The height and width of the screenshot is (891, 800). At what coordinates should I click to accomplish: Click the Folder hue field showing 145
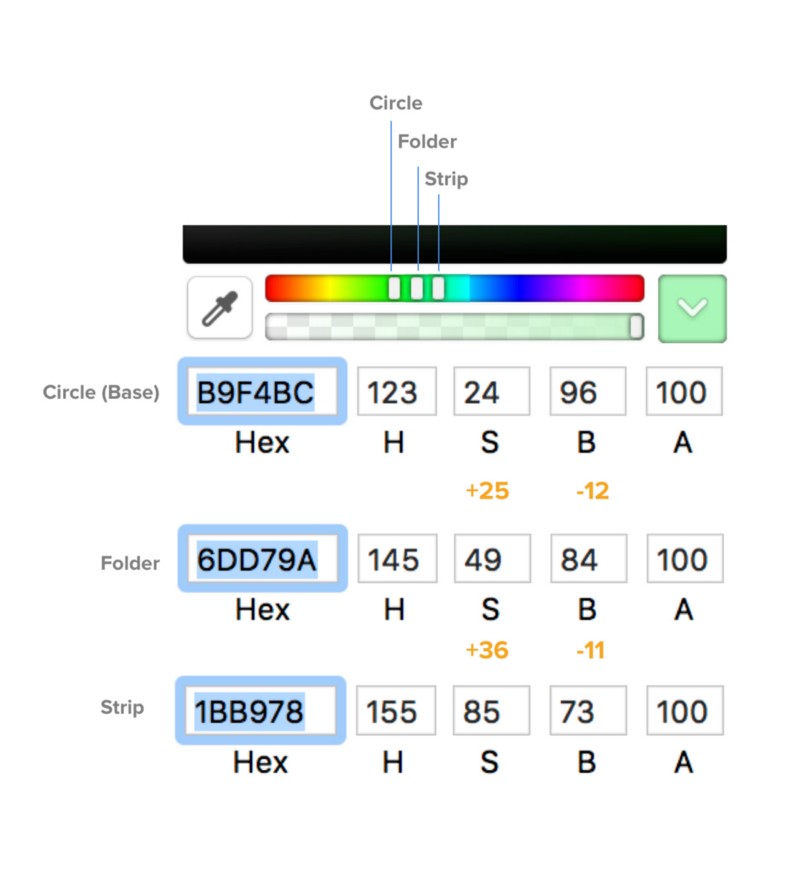pyautogui.click(x=396, y=559)
